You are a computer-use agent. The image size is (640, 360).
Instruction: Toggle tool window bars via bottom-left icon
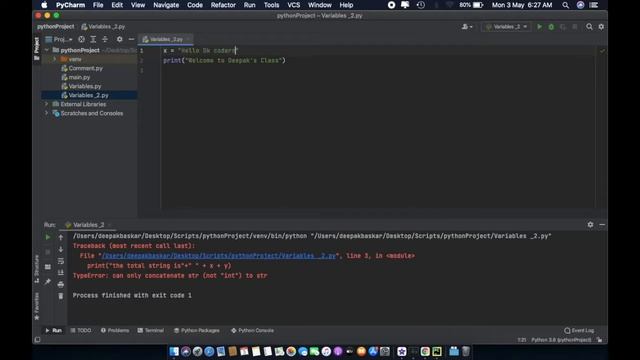click(37, 340)
